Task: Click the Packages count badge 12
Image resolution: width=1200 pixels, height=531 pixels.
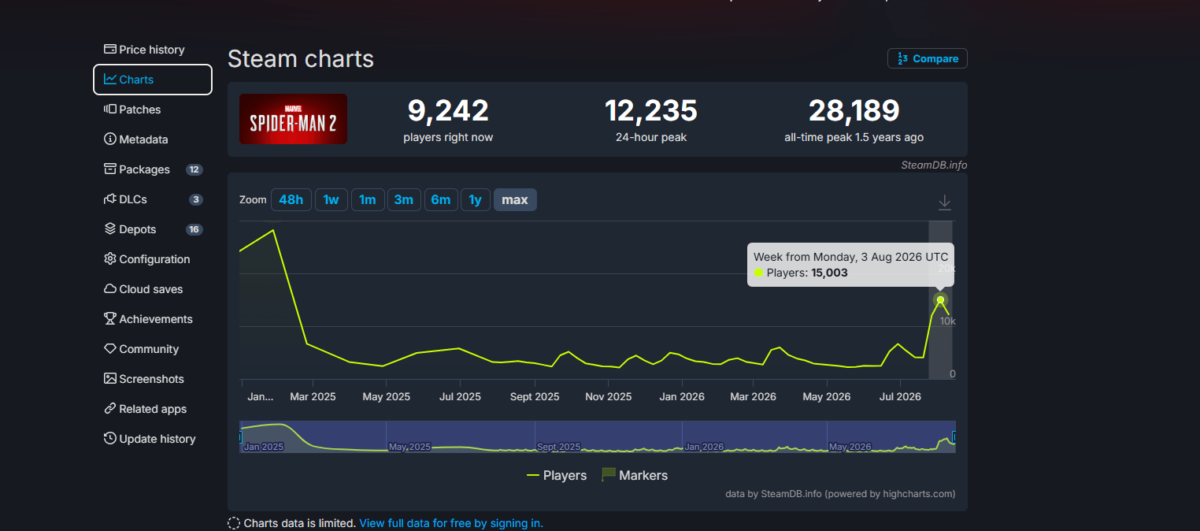Action: (x=194, y=170)
